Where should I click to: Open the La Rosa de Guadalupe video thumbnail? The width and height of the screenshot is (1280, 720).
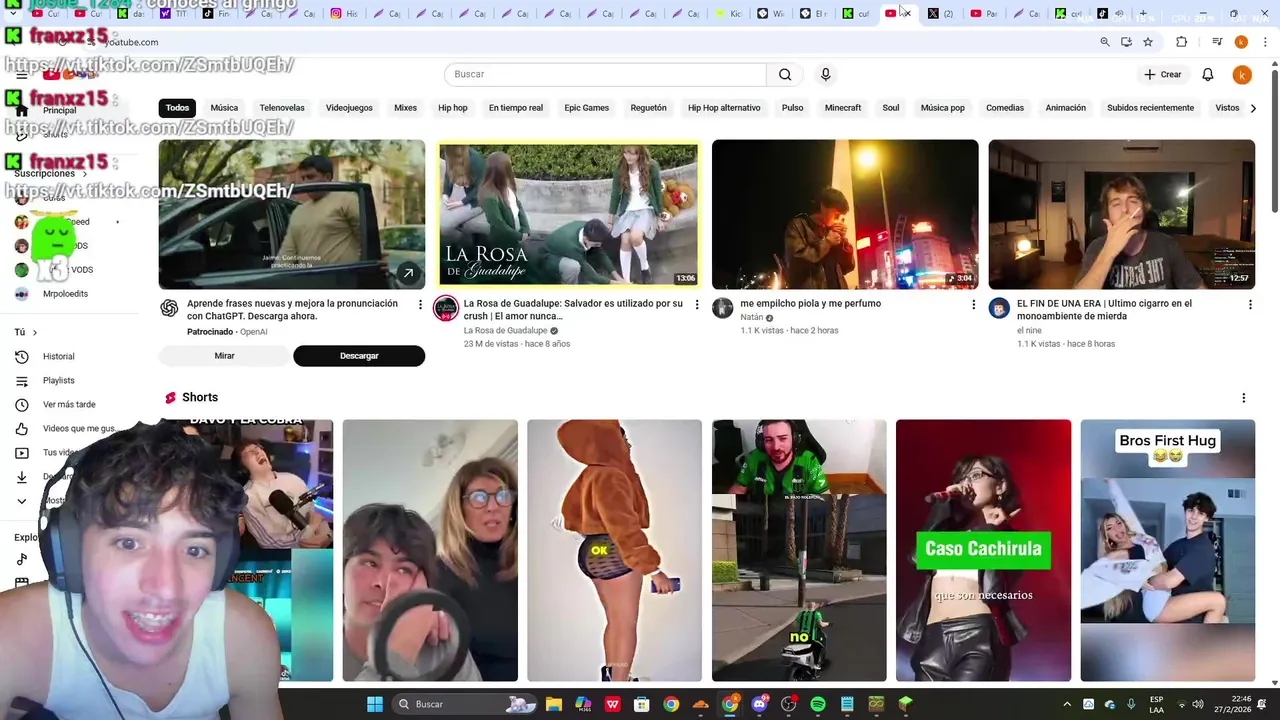click(568, 215)
